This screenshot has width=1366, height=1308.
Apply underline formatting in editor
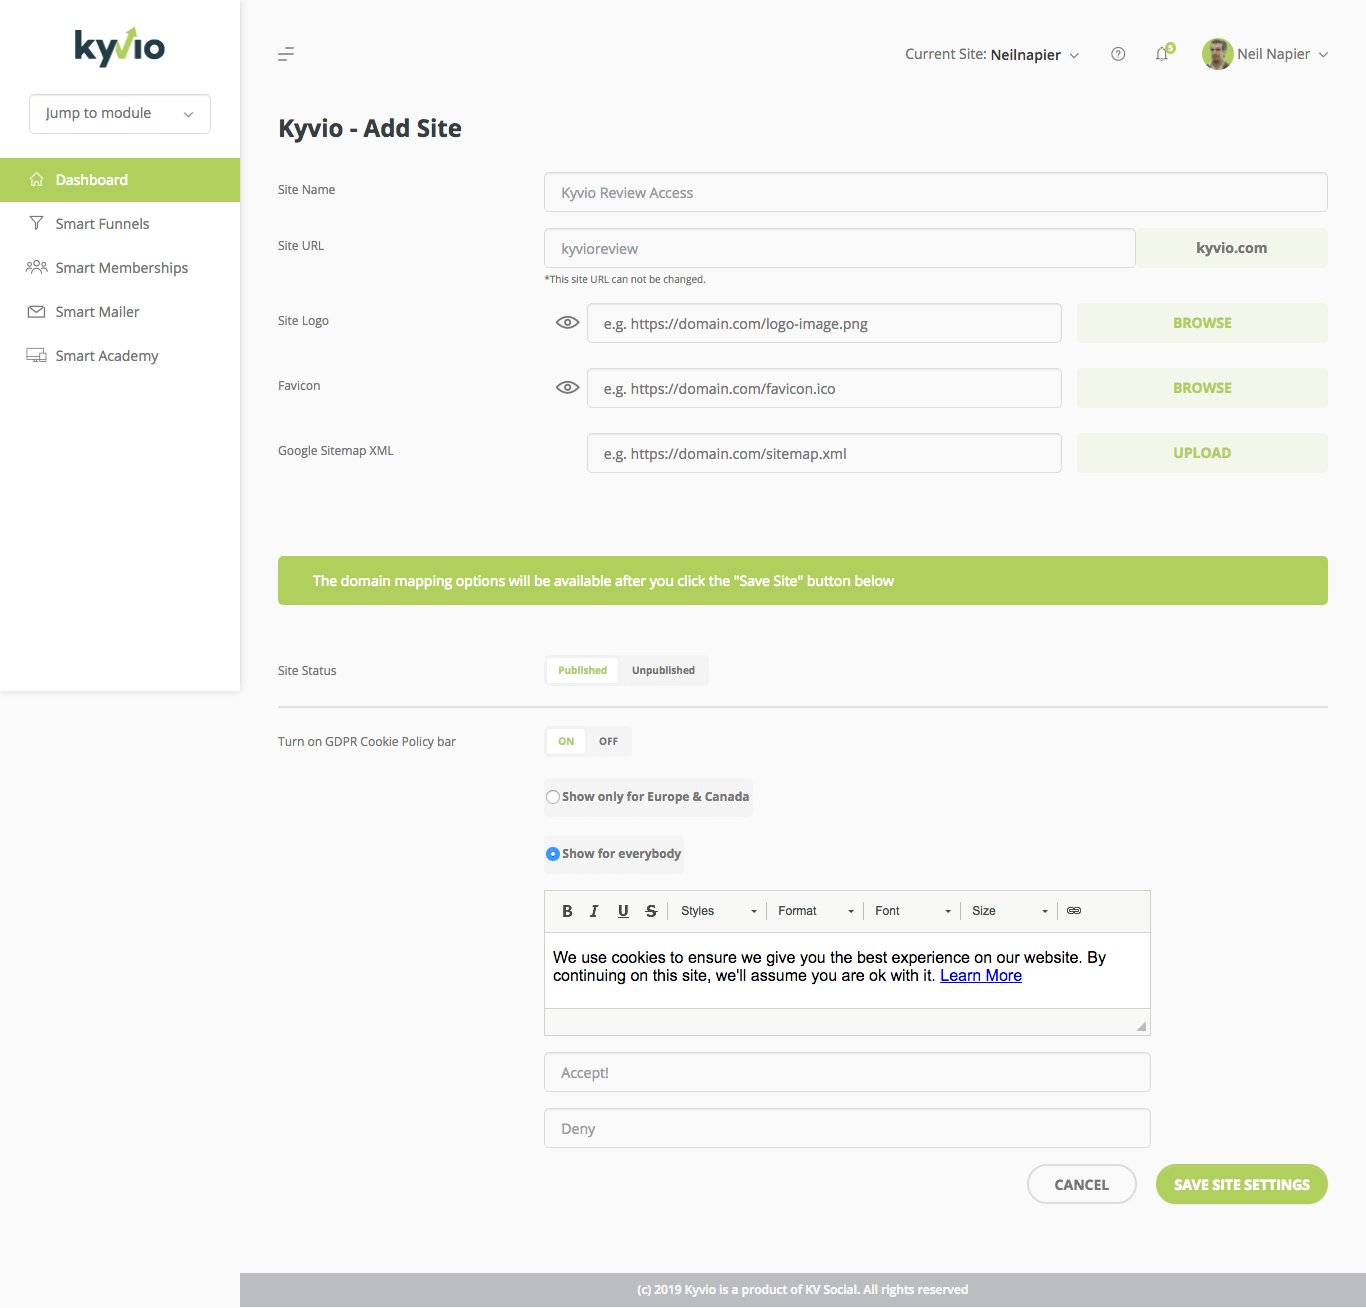click(623, 911)
